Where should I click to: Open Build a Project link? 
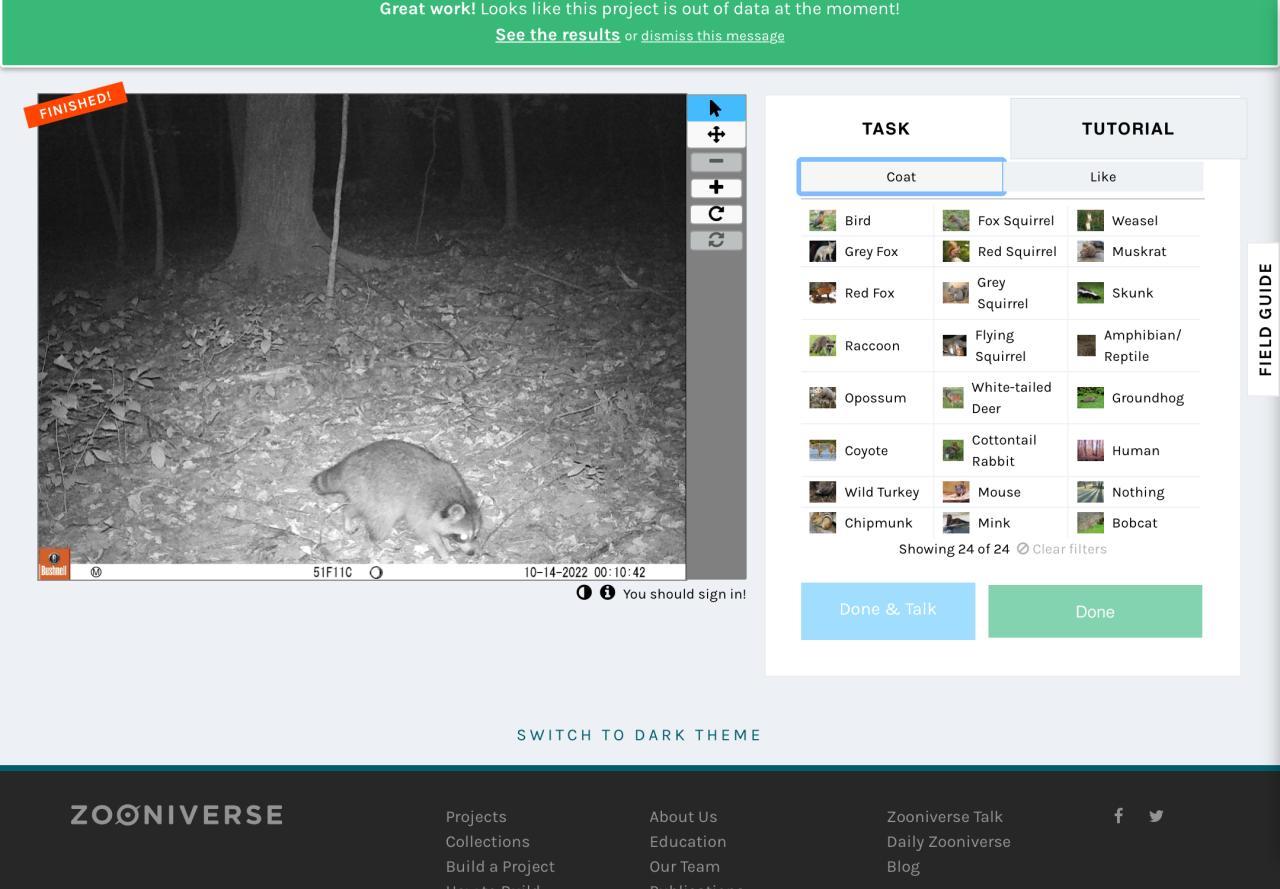click(500, 867)
